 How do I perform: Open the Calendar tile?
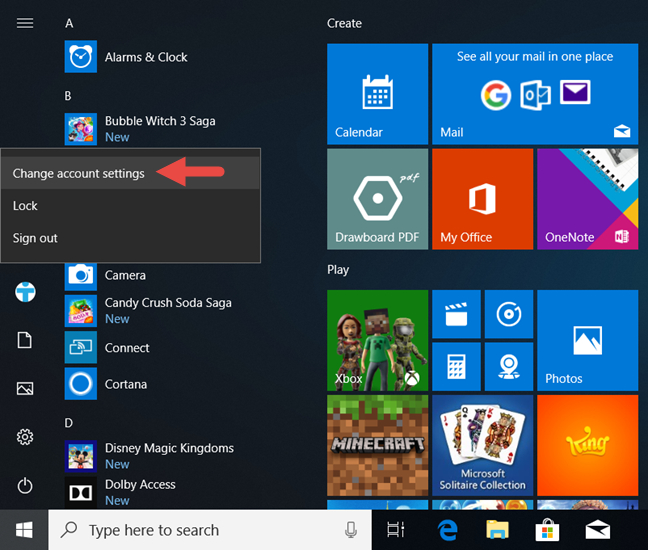pyautogui.click(x=377, y=94)
